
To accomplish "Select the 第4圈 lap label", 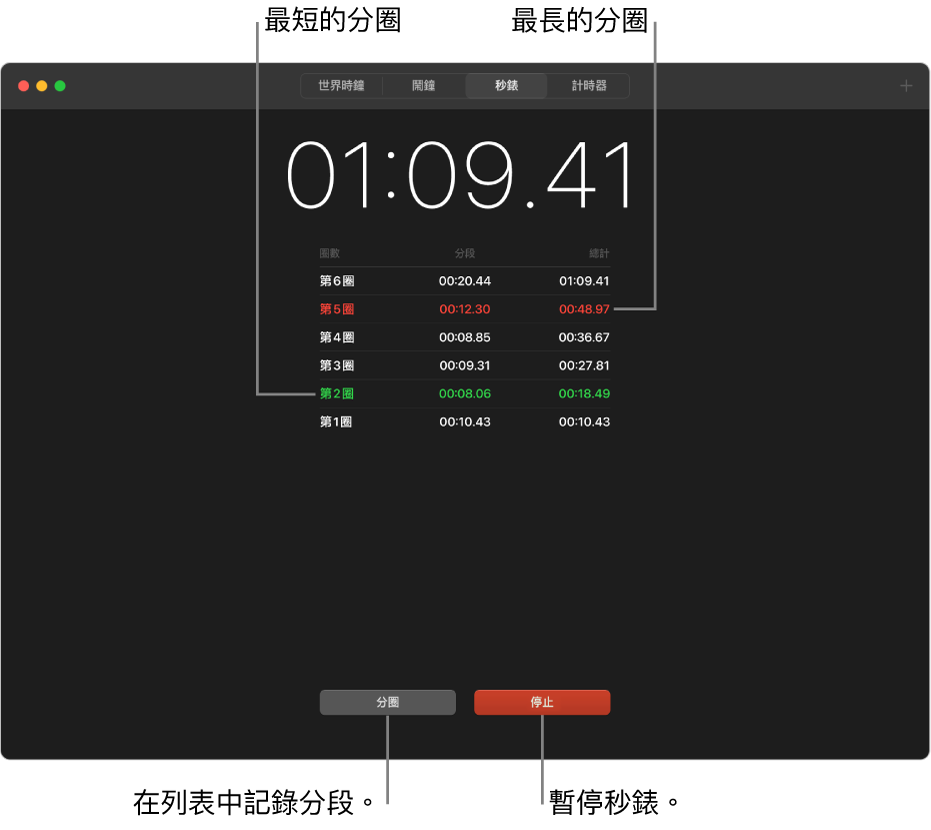I will point(337,337).
